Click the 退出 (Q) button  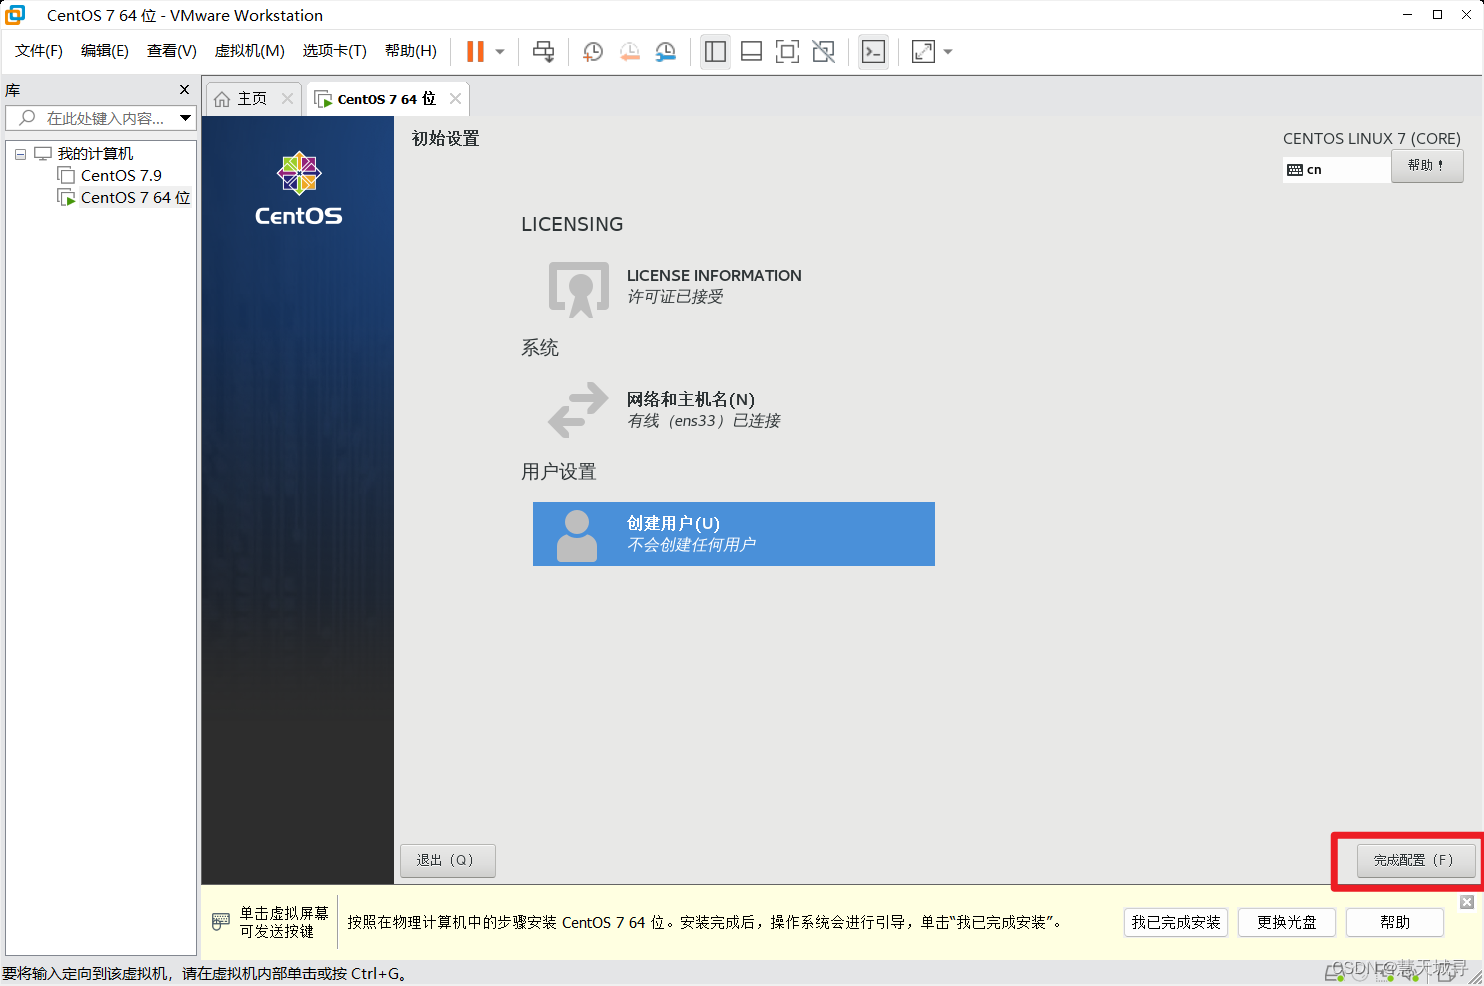point(447,860)
